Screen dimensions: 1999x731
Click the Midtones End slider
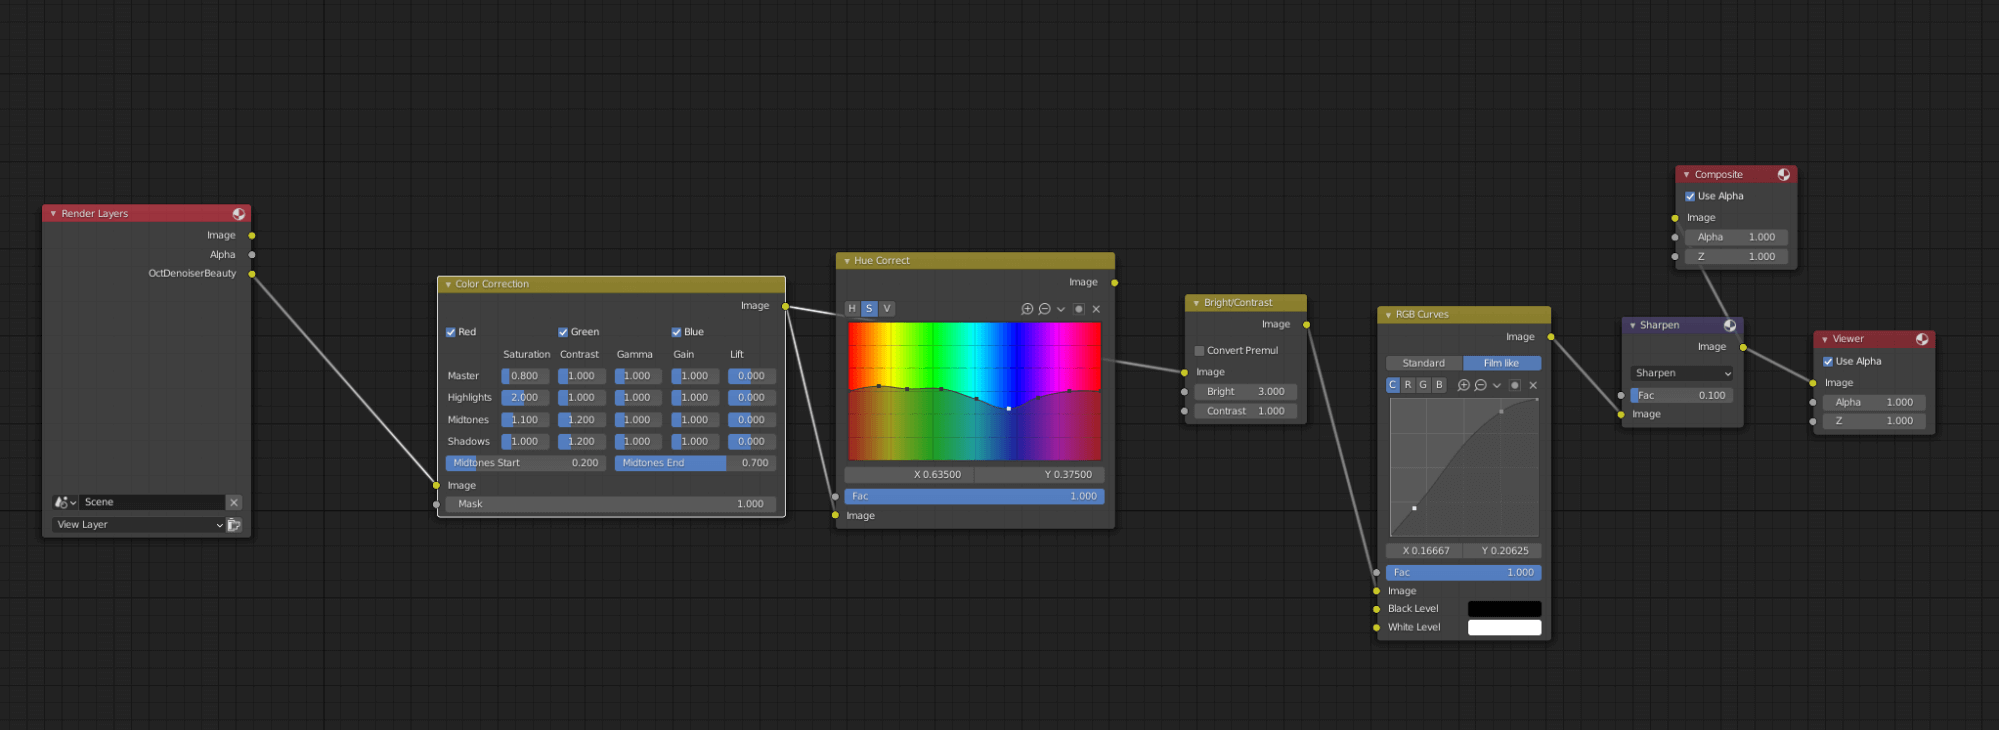(695, 464)
